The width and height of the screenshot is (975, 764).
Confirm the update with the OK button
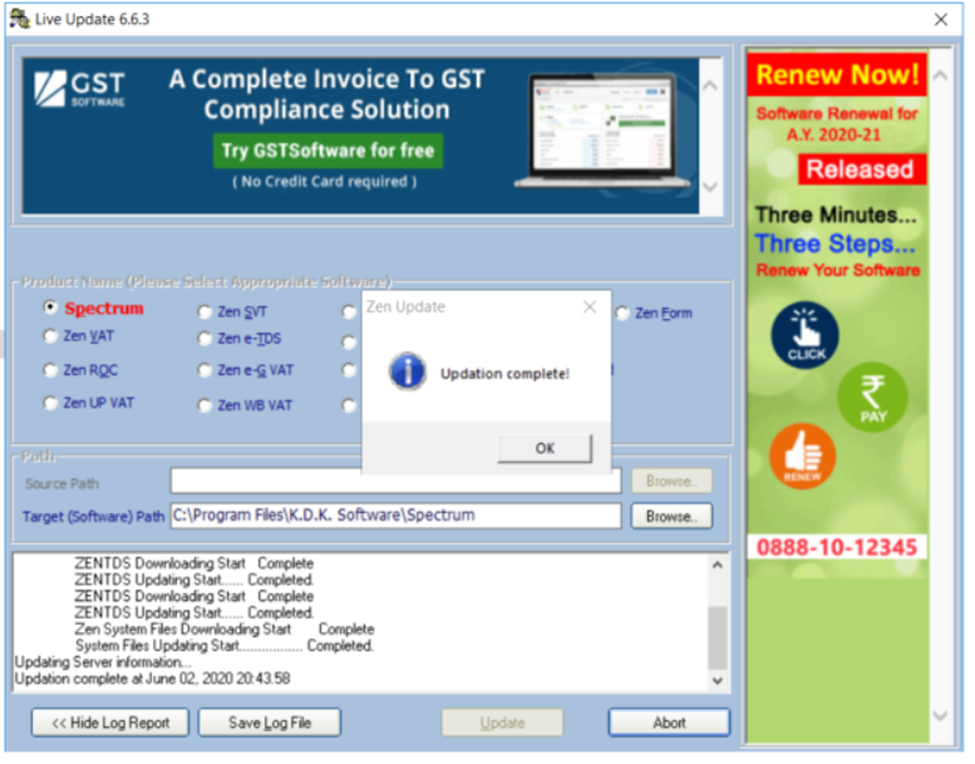(545, 448)
